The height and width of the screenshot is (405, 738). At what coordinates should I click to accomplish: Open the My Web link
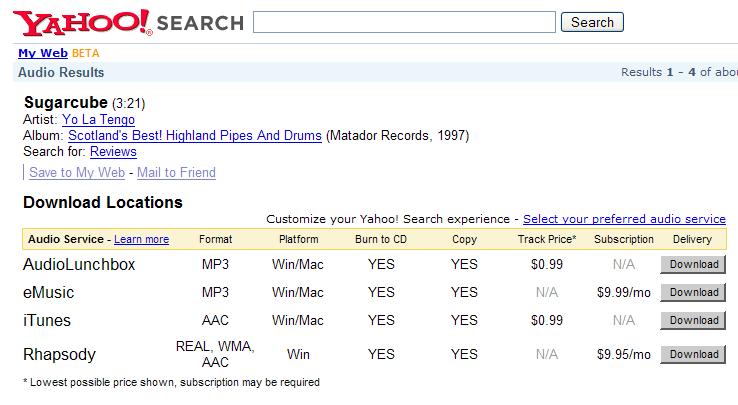pos(43,53)
